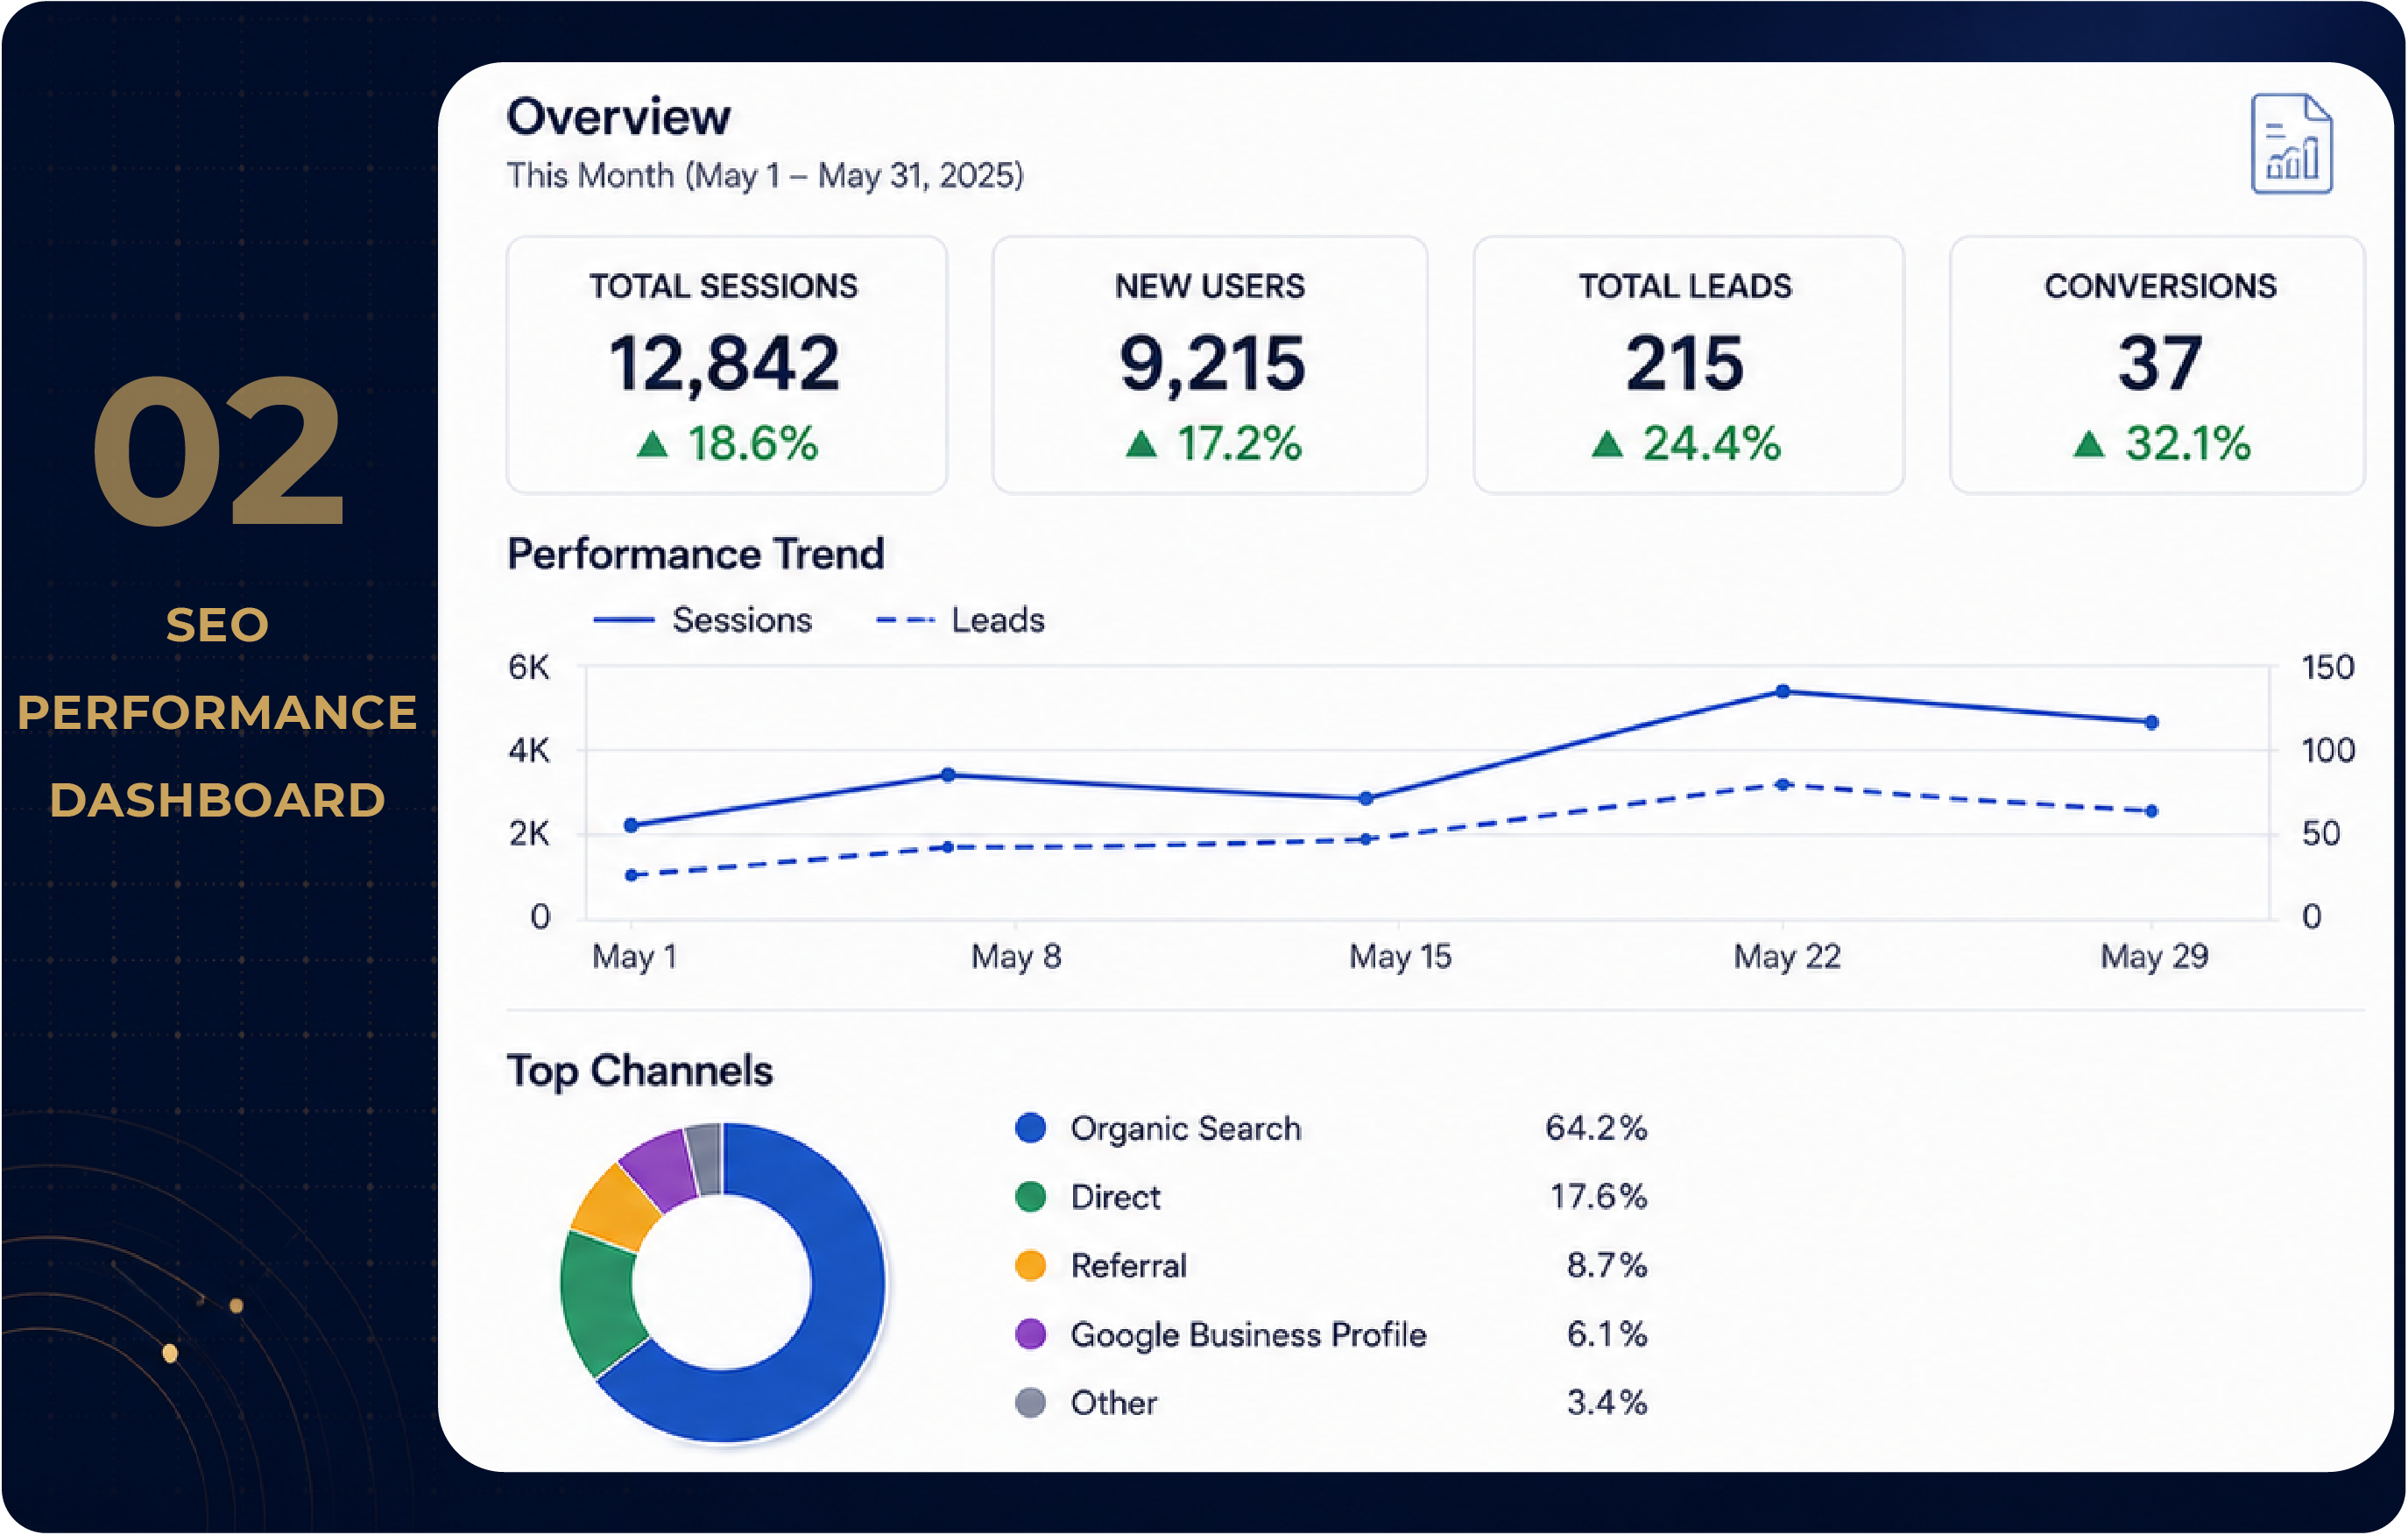Image resolution: width=2408 pixels, height=1535 pixels.
Task: Click the 17.6% Direct value
Action: 1598,1196
